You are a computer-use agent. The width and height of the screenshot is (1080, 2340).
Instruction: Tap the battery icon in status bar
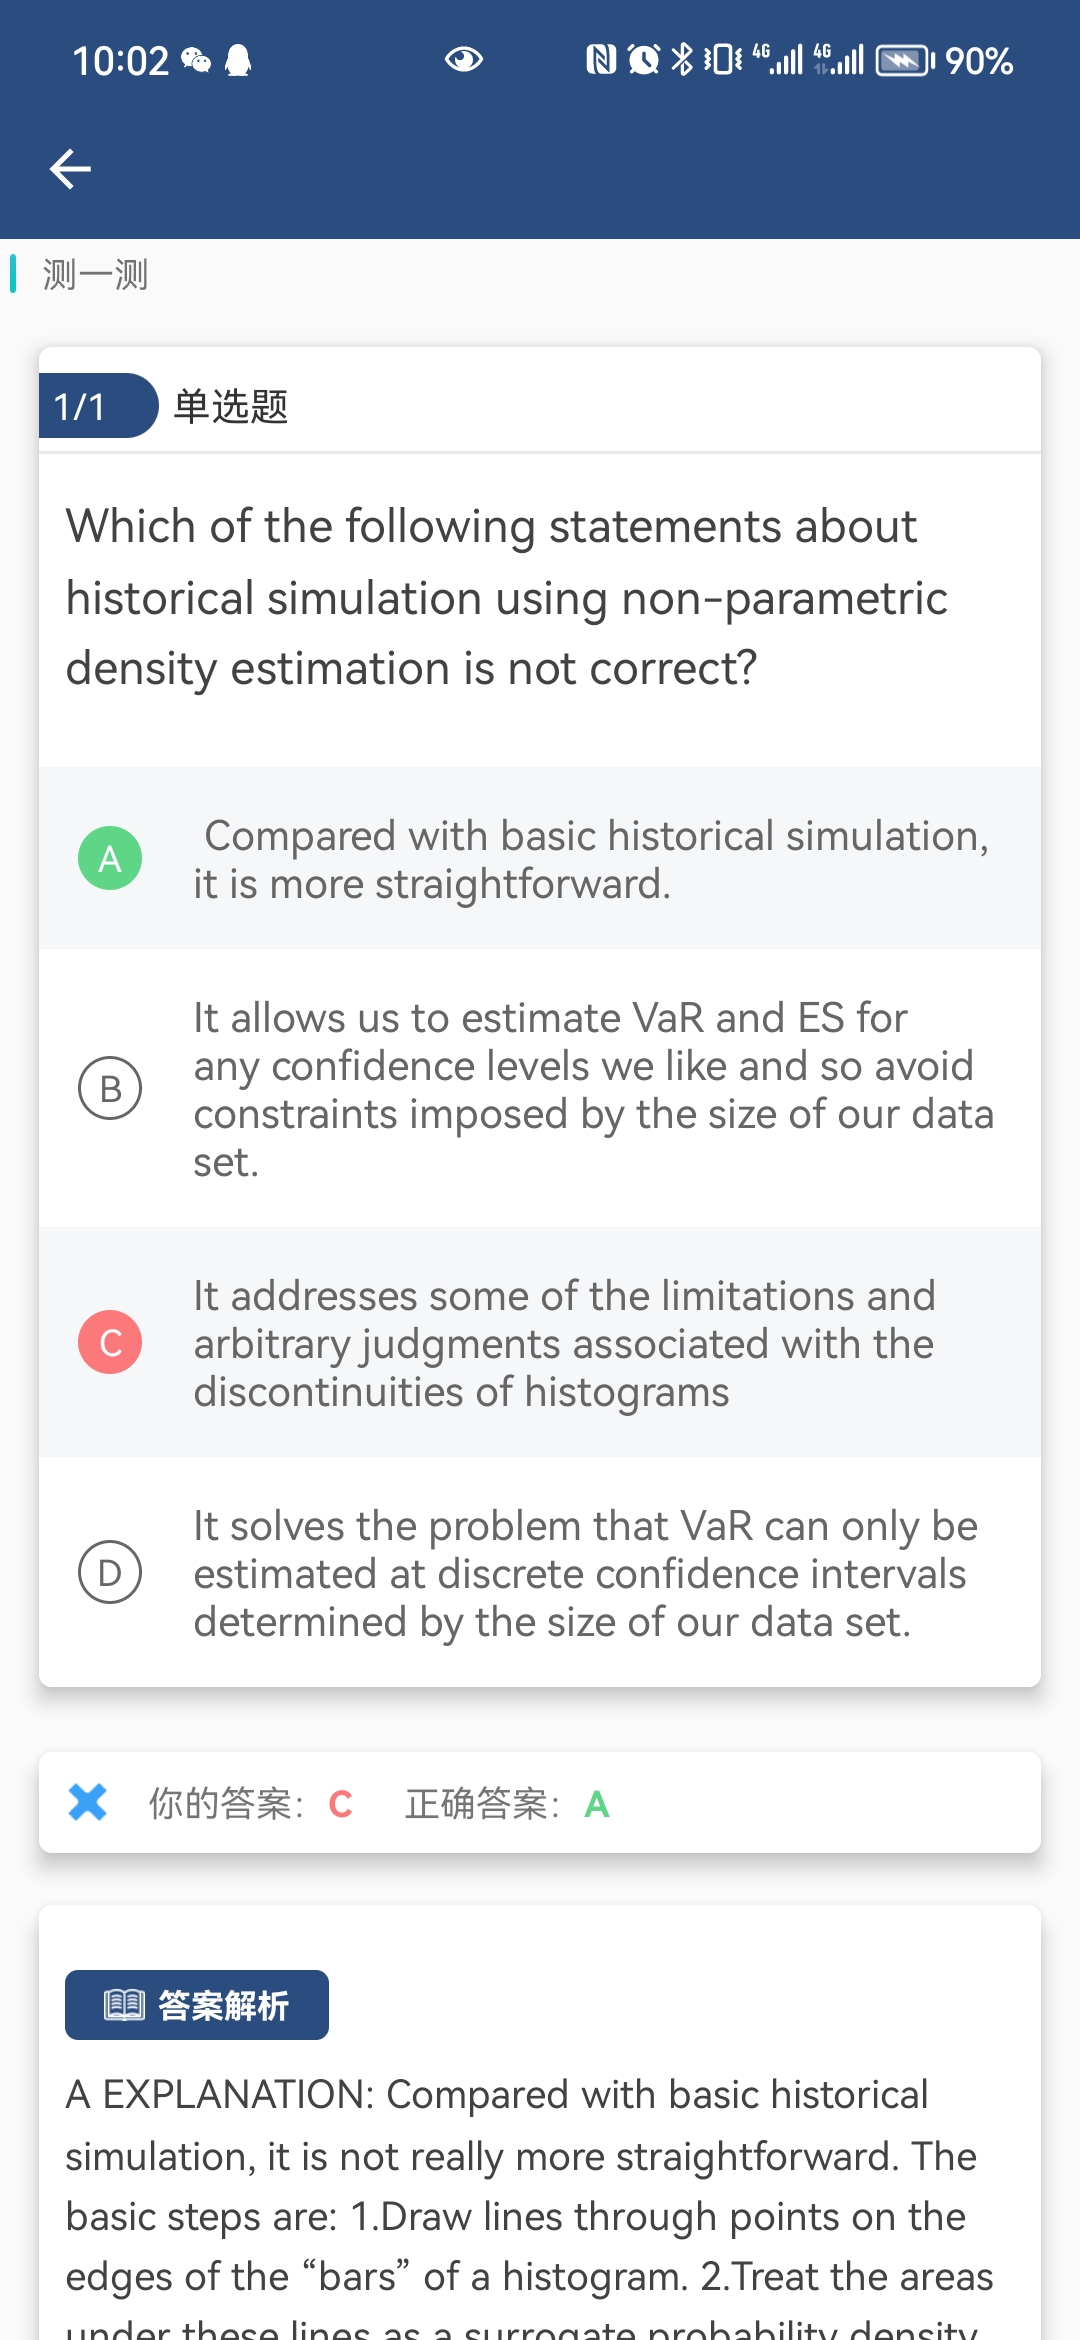(x=904, y=61)
